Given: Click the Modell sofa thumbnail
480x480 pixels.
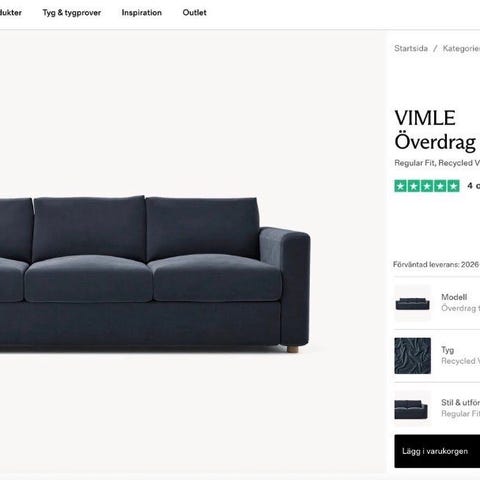Looking at the screenshot, I should 413,303.
